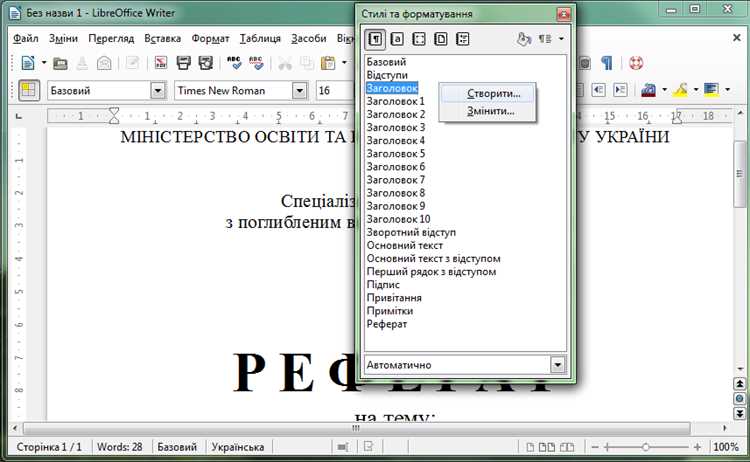Click the horizontal scrollbar thumb

(x=356, y=428)
